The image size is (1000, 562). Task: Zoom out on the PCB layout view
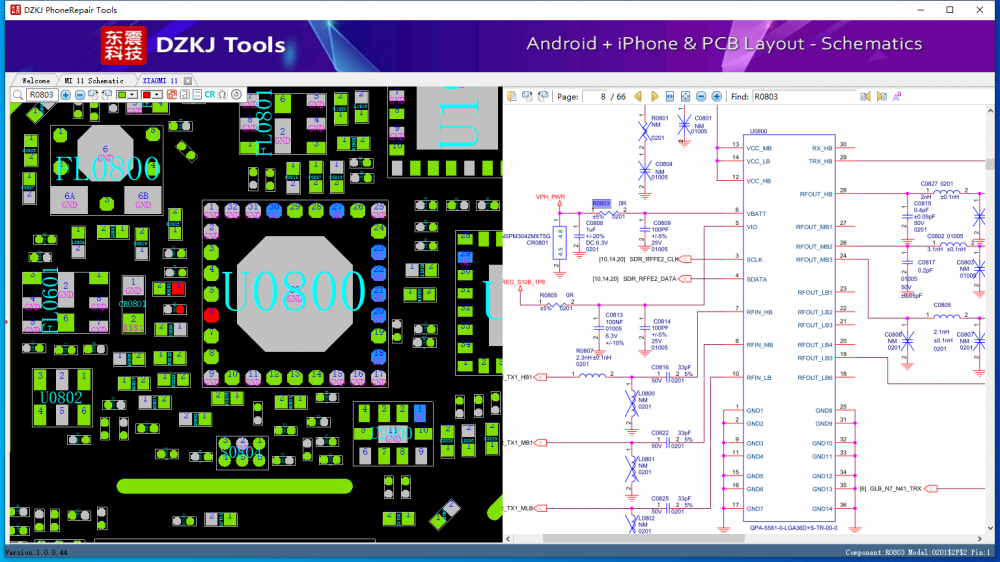[x=79, y=95]
